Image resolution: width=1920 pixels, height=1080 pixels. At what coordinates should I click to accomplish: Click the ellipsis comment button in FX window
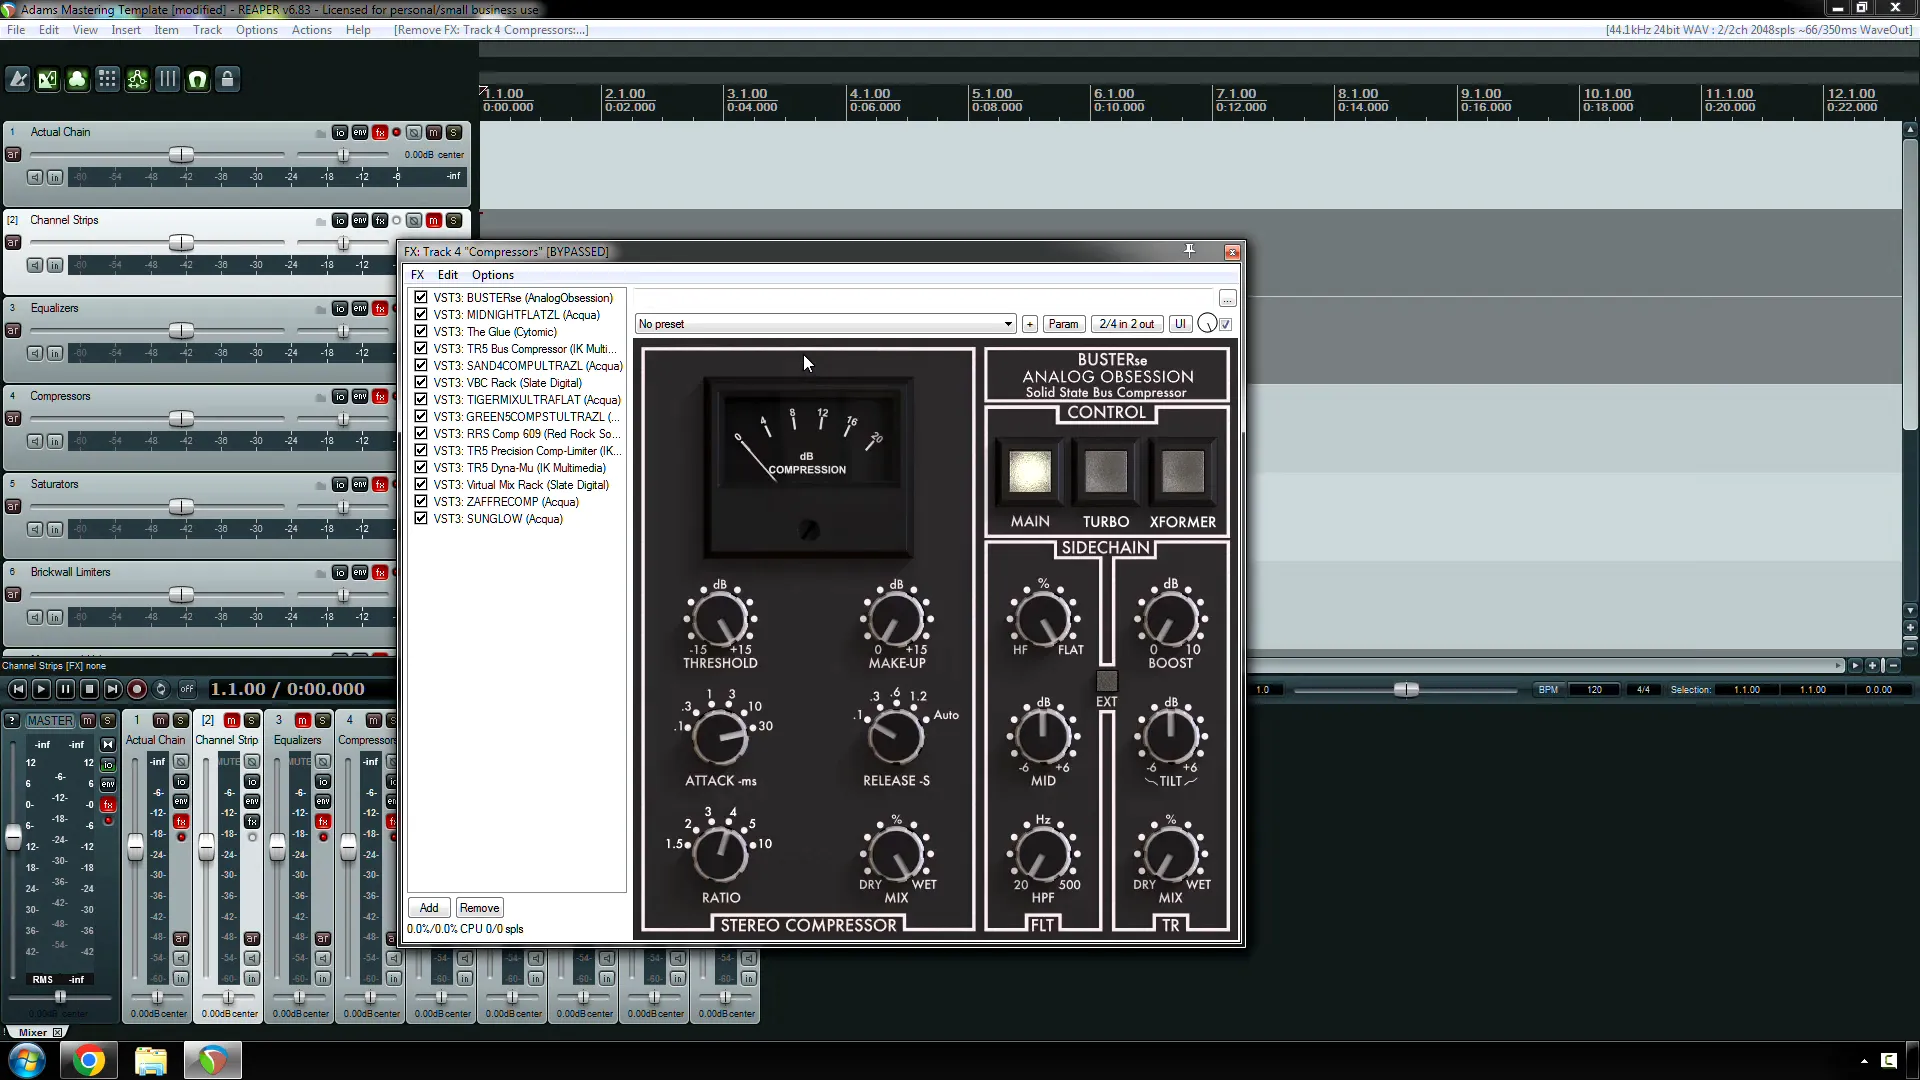tap(1227, 298)
